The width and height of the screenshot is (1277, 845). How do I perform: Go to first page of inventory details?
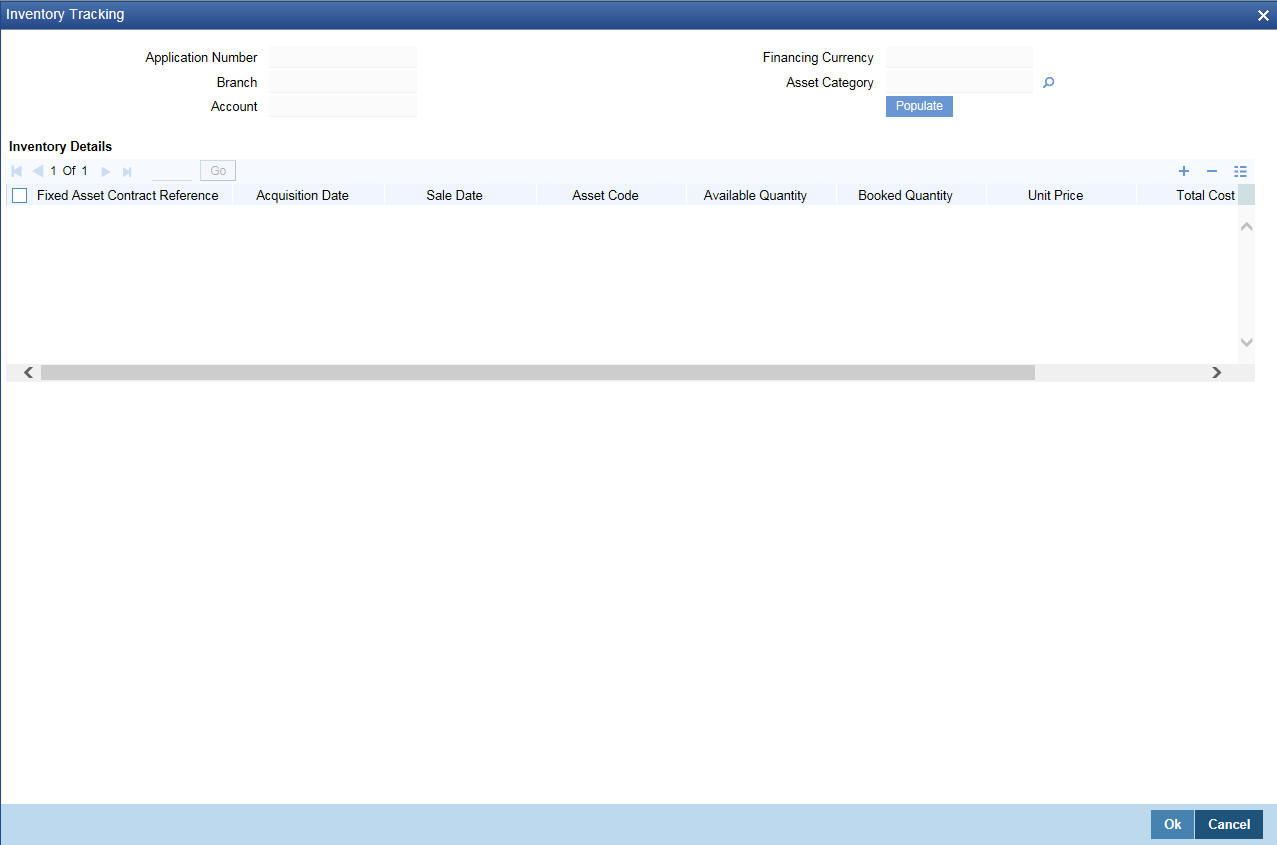(x=16, y=171)
